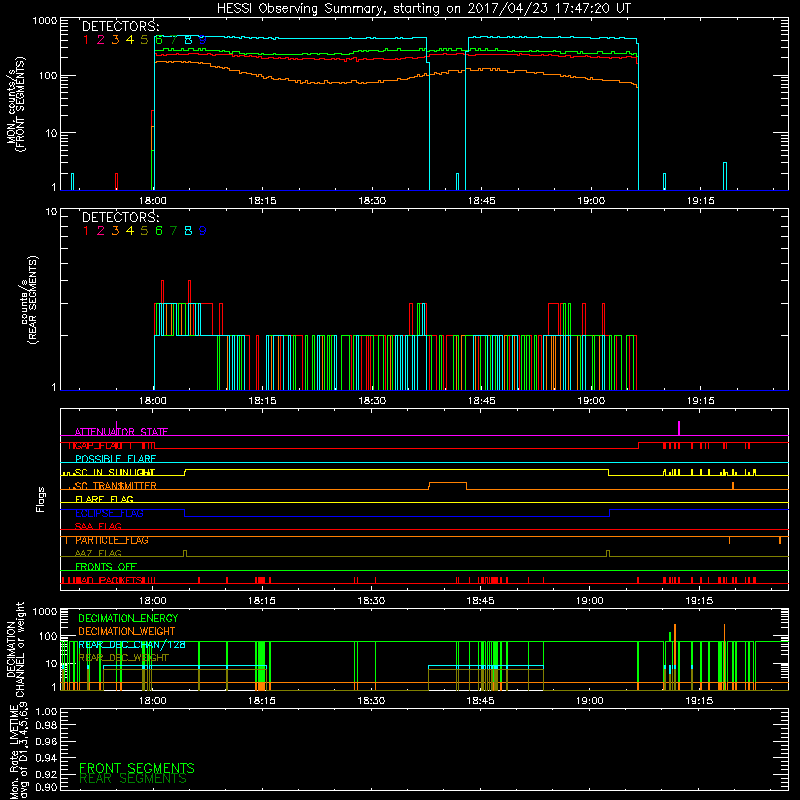Click 1000 y-axis value on front segments plot
The width and height of the screenshot is (800, 800).
click(x=44, y=21)
